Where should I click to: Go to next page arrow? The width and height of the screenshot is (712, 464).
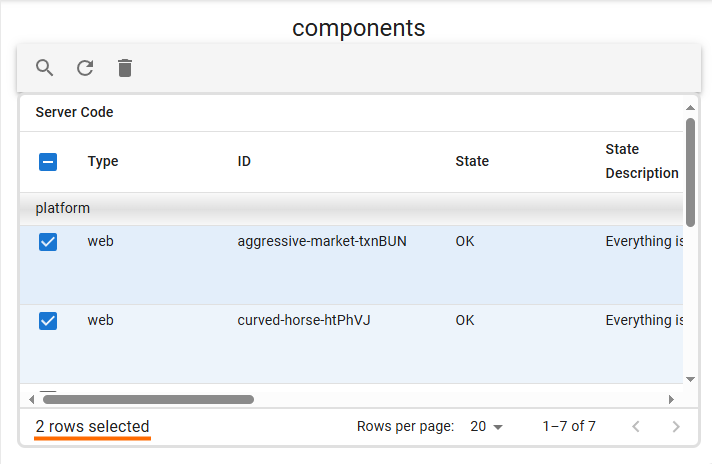[x=676, y=427]
